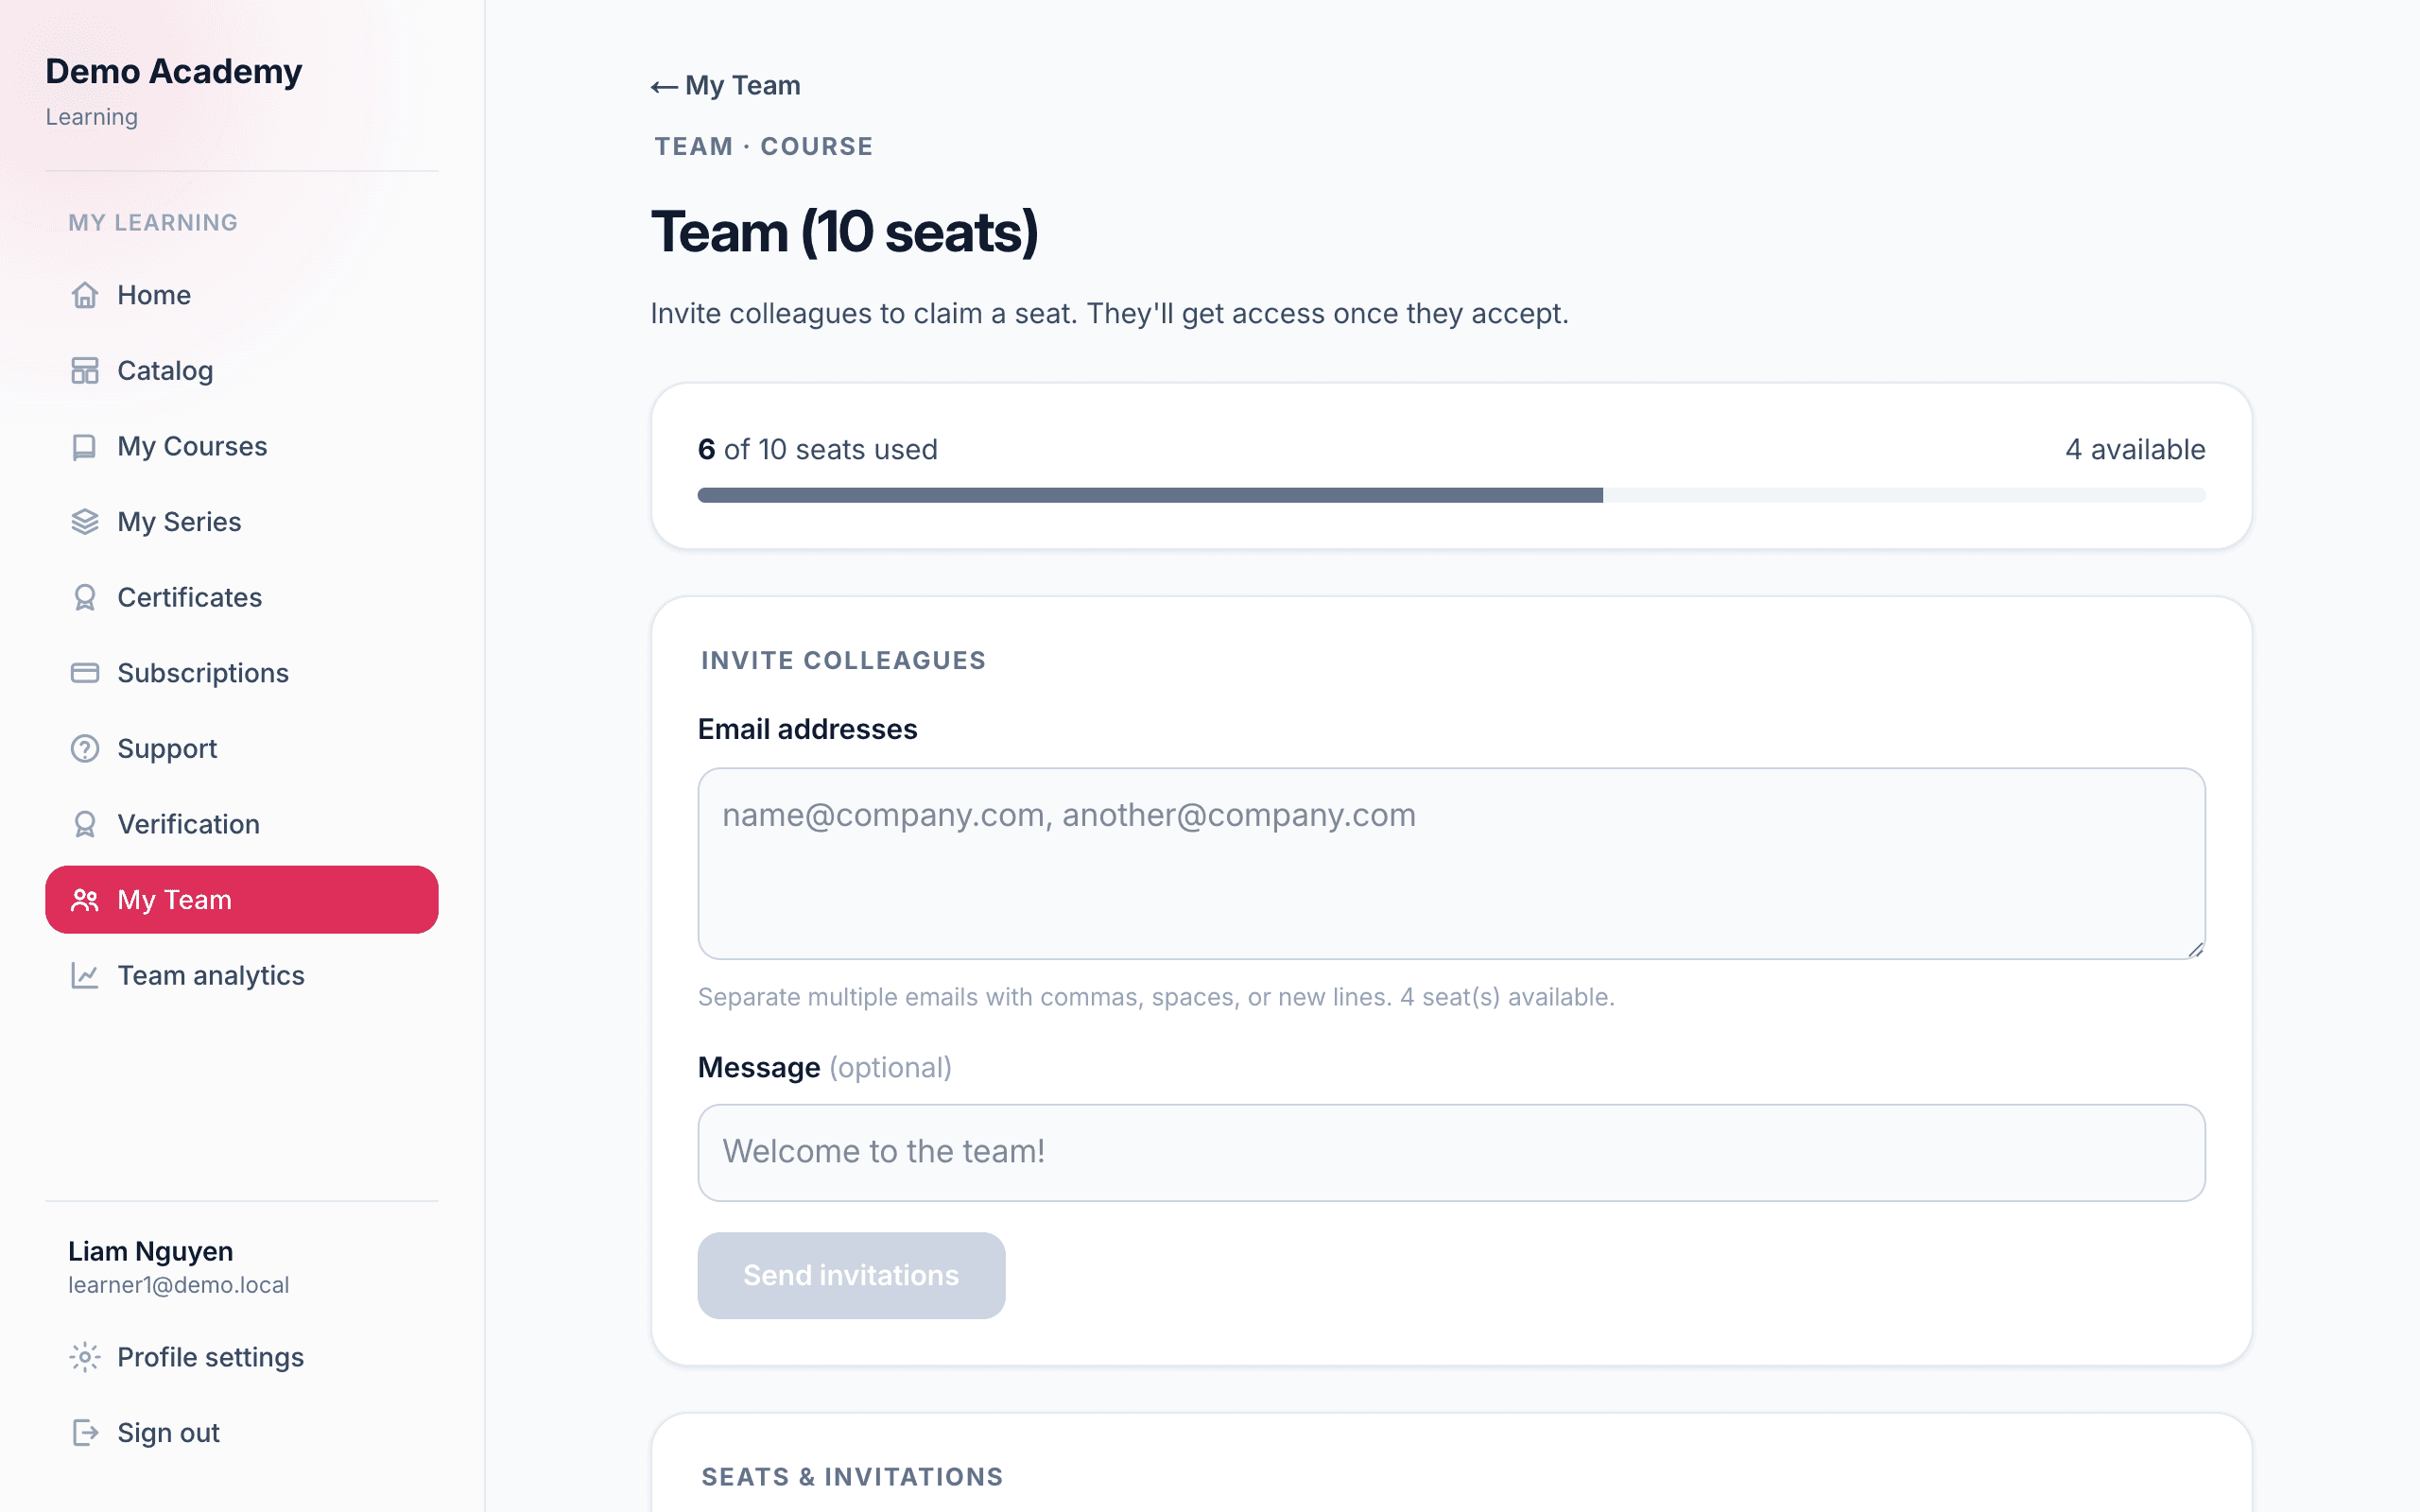Click the optional Message input field
2420x1512 pixels.
tap(1451, 1152)
